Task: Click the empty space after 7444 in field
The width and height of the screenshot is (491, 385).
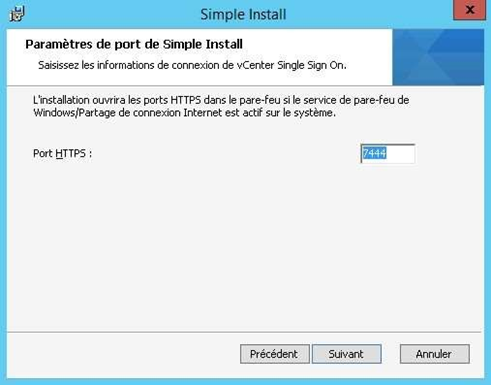Action: click(x=400, y=154)
